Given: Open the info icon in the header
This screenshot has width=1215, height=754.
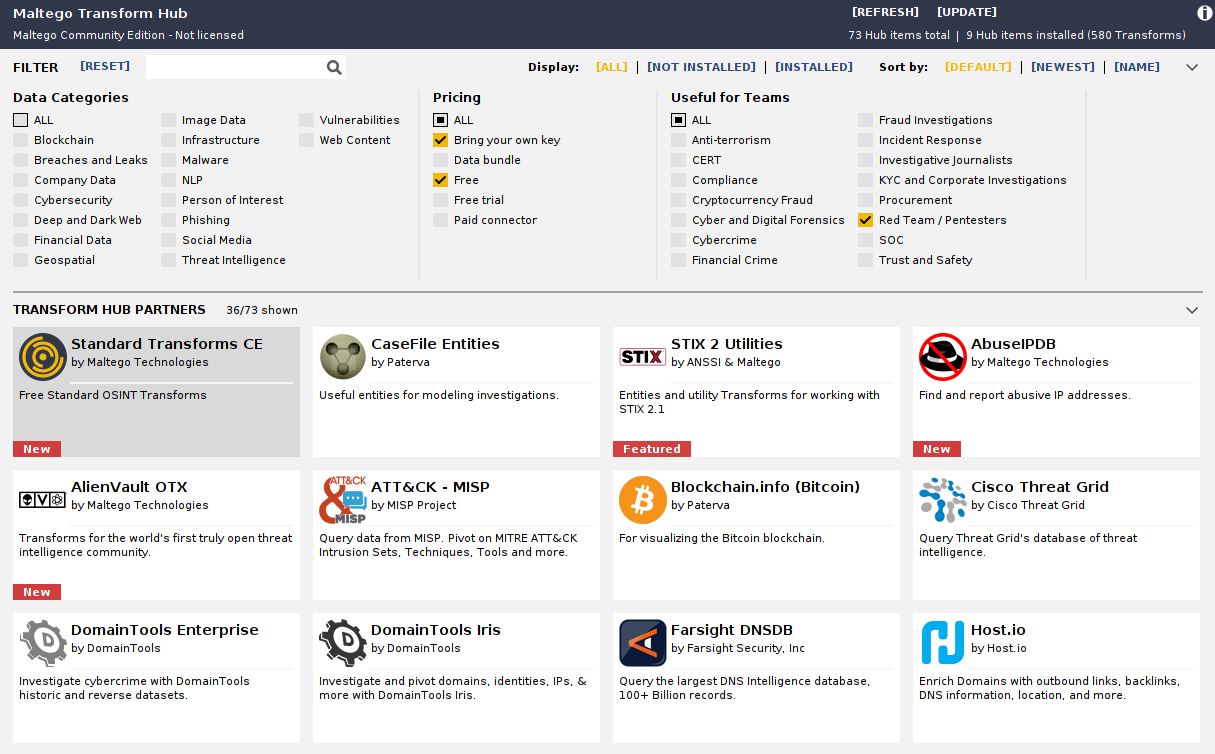Looking at the screenshot, I should coord(1205,13).
